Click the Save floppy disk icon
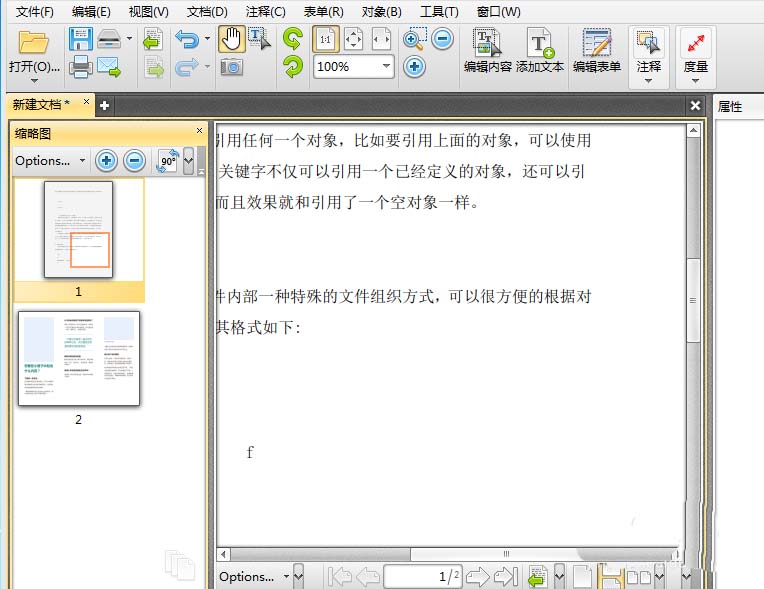This screenshot has width=764, height=589. click(x=81, y=39)
